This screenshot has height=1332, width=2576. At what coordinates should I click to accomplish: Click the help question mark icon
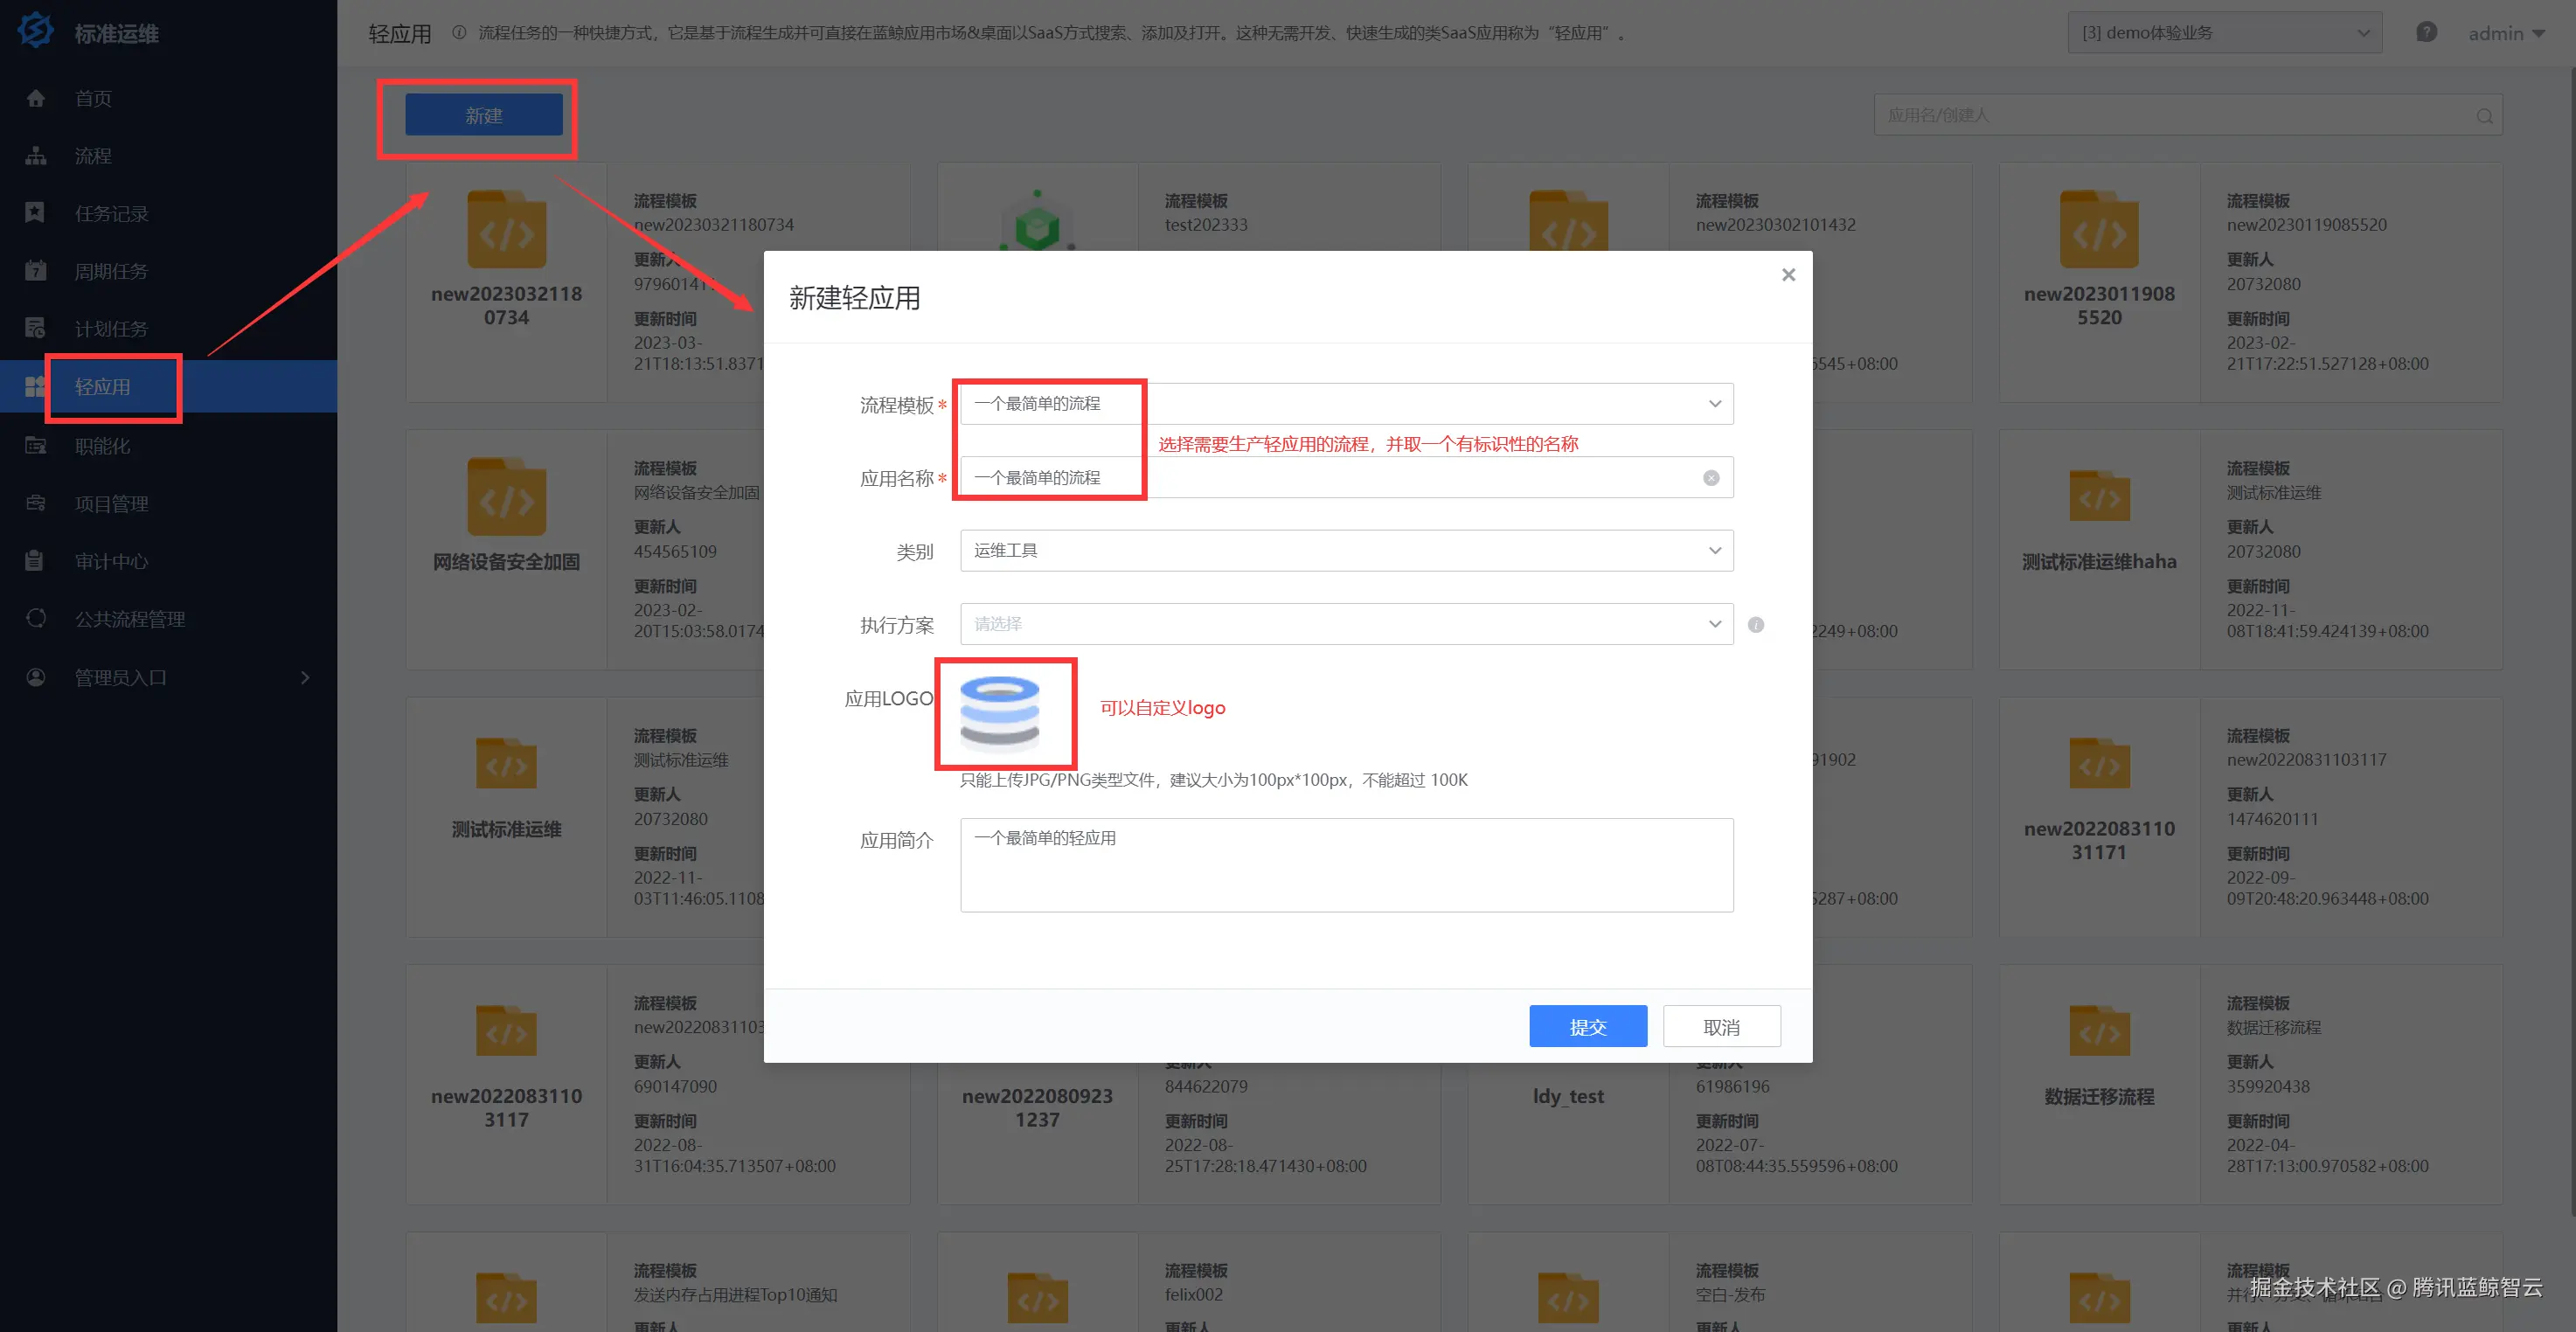click(2426, 32)
